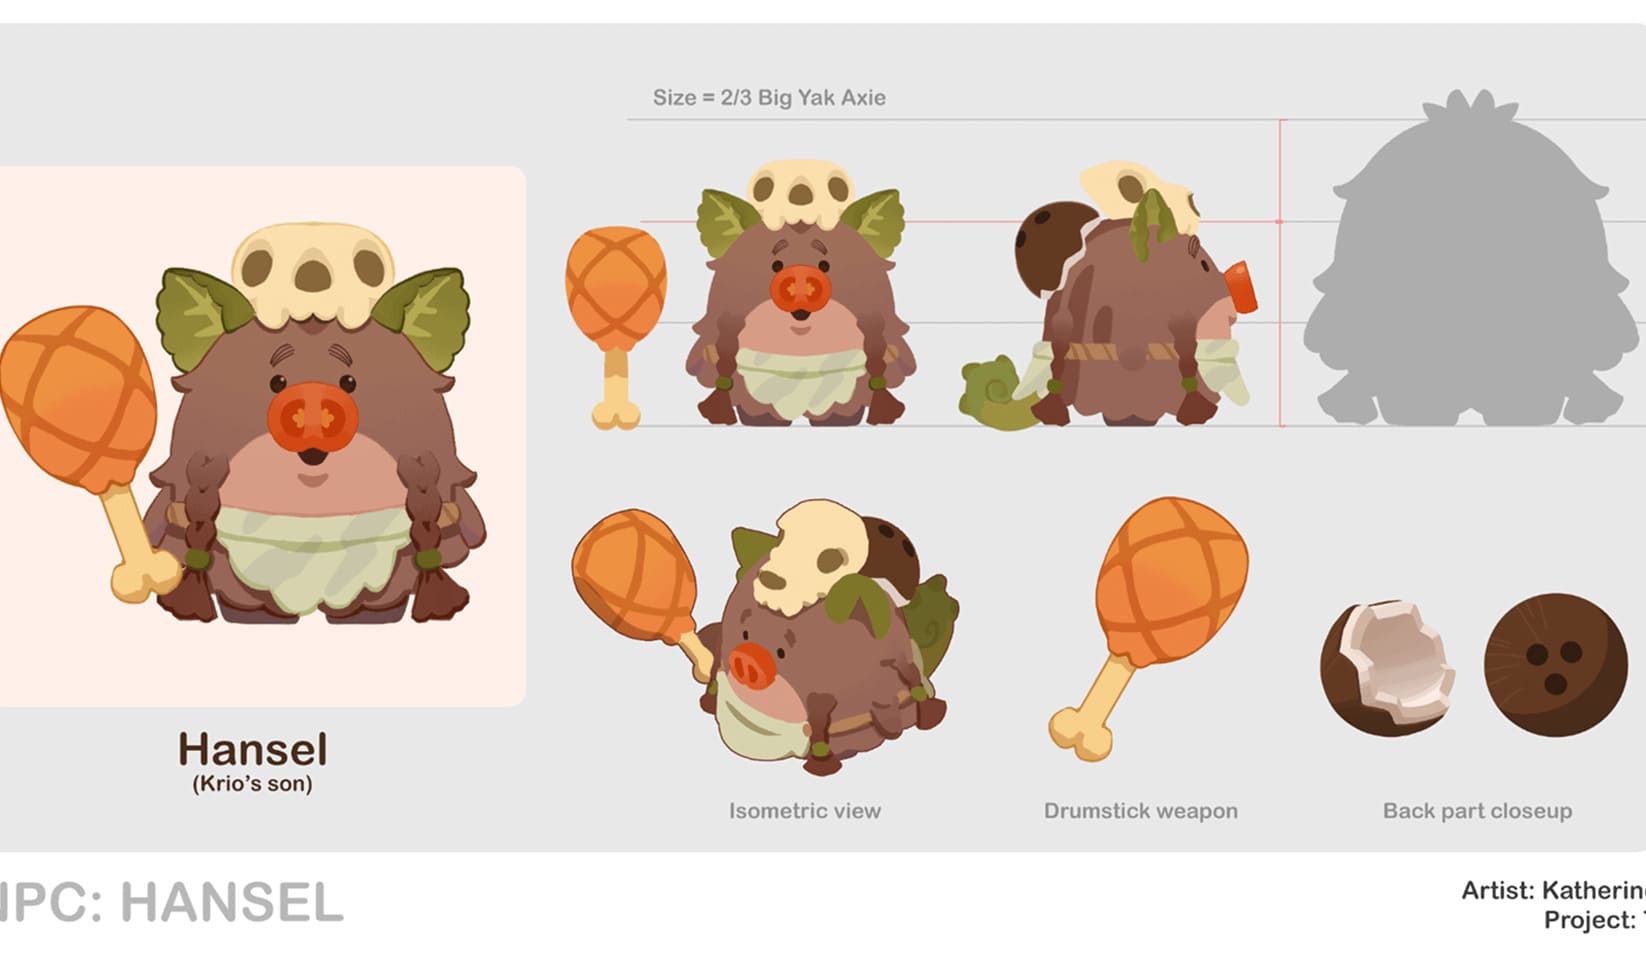Click the cracked open coconut half
1646x960 pixels.
[1388, 665]
